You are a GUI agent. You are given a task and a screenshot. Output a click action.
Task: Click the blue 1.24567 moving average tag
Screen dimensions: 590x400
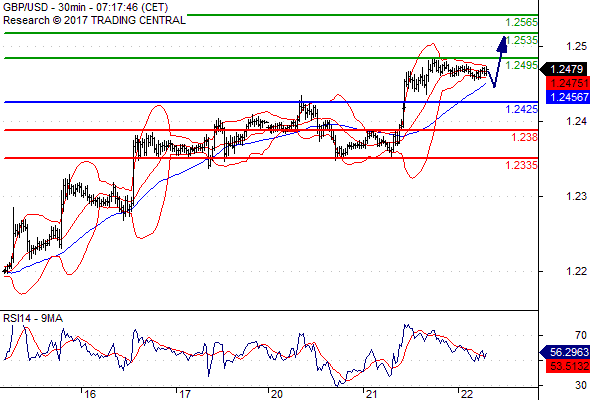pos(568,97)
